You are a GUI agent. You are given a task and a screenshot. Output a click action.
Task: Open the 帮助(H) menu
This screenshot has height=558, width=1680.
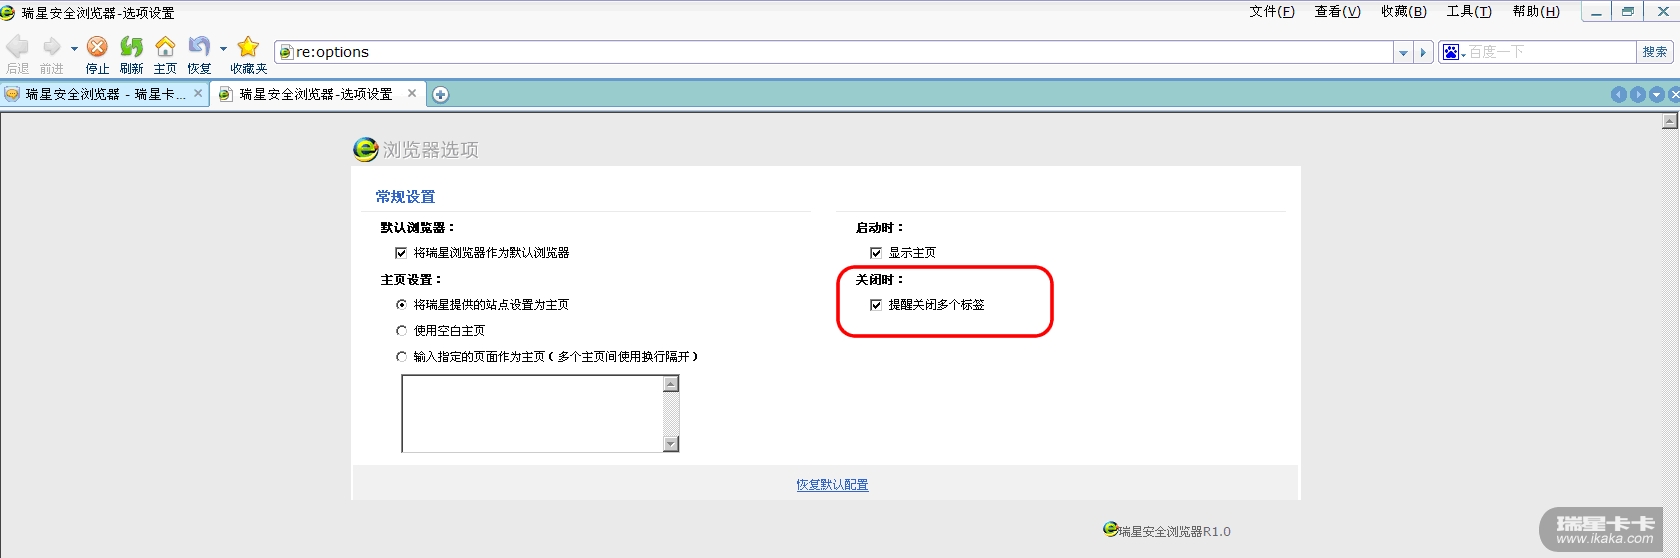click(1536, 12)
